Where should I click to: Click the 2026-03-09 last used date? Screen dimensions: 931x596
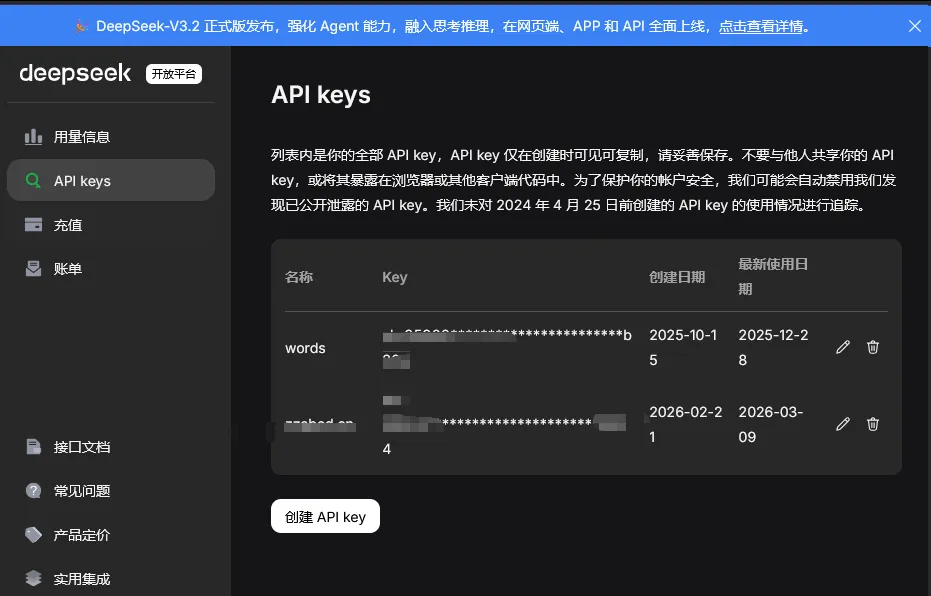[x=771, y=424]
